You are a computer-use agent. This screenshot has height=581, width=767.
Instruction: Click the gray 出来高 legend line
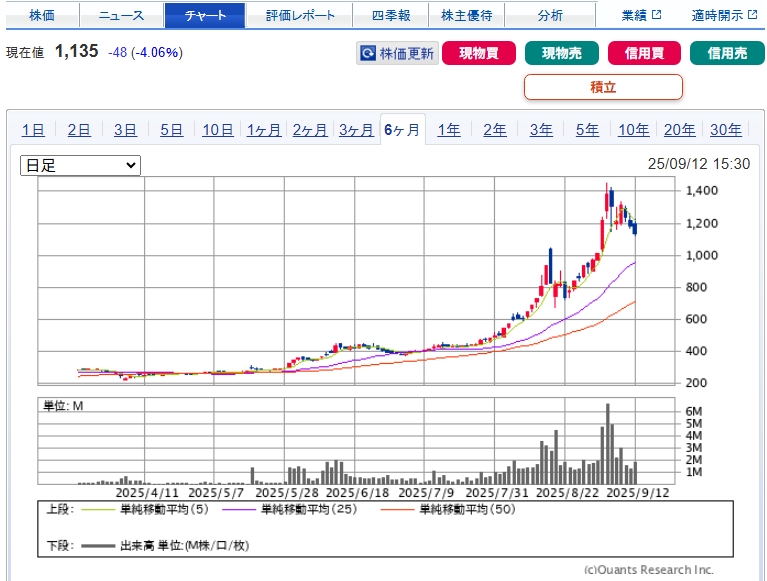point(98,546)
